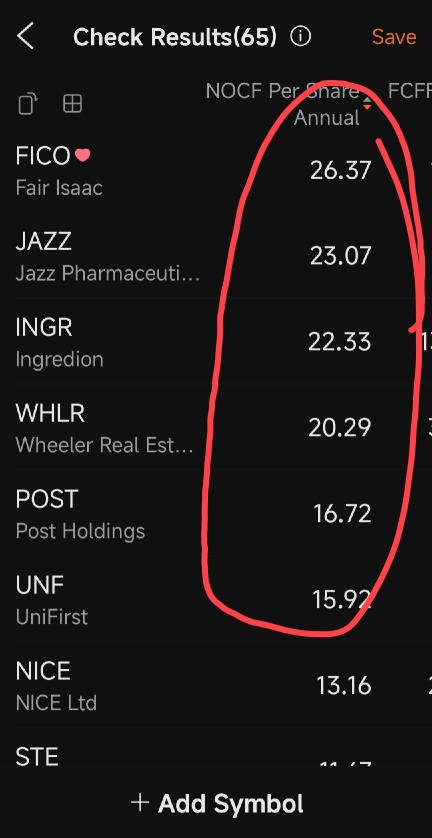432x838 pixels.
Task: Click the copy list icon
Action: (x=28, y=104)
